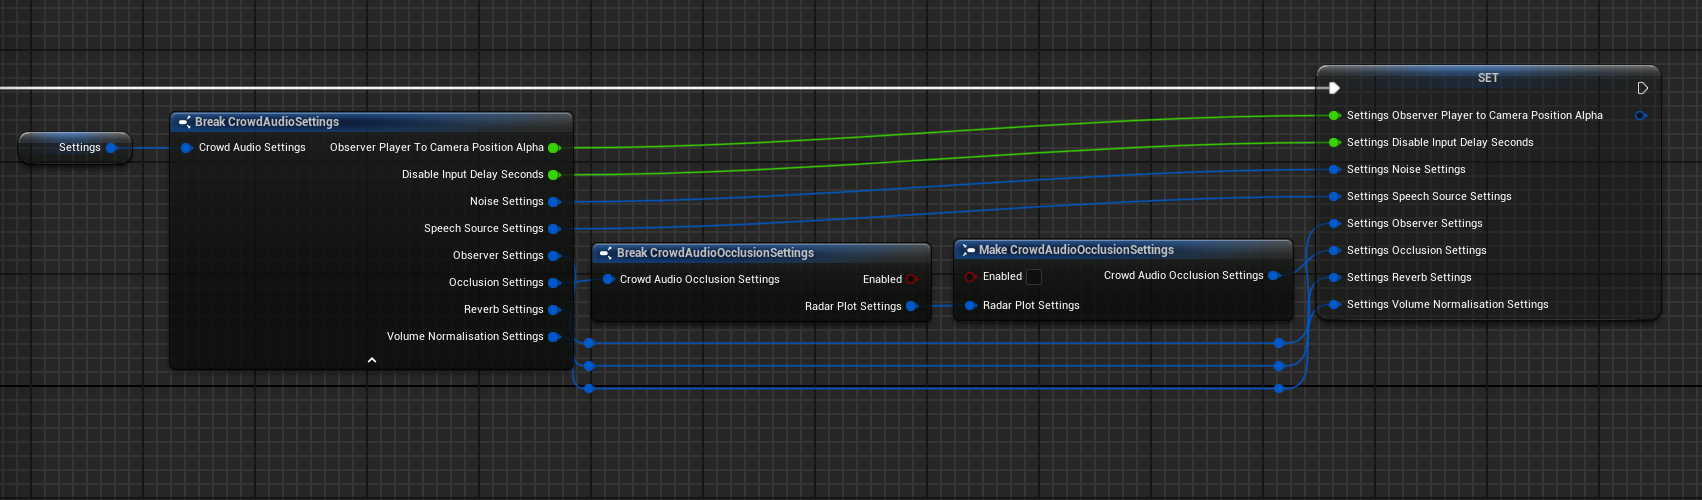
Task: Click Crowd Audio Occlusion Settings output pin on Make node
Action: pyautogui.click(x=1273, y=276)
